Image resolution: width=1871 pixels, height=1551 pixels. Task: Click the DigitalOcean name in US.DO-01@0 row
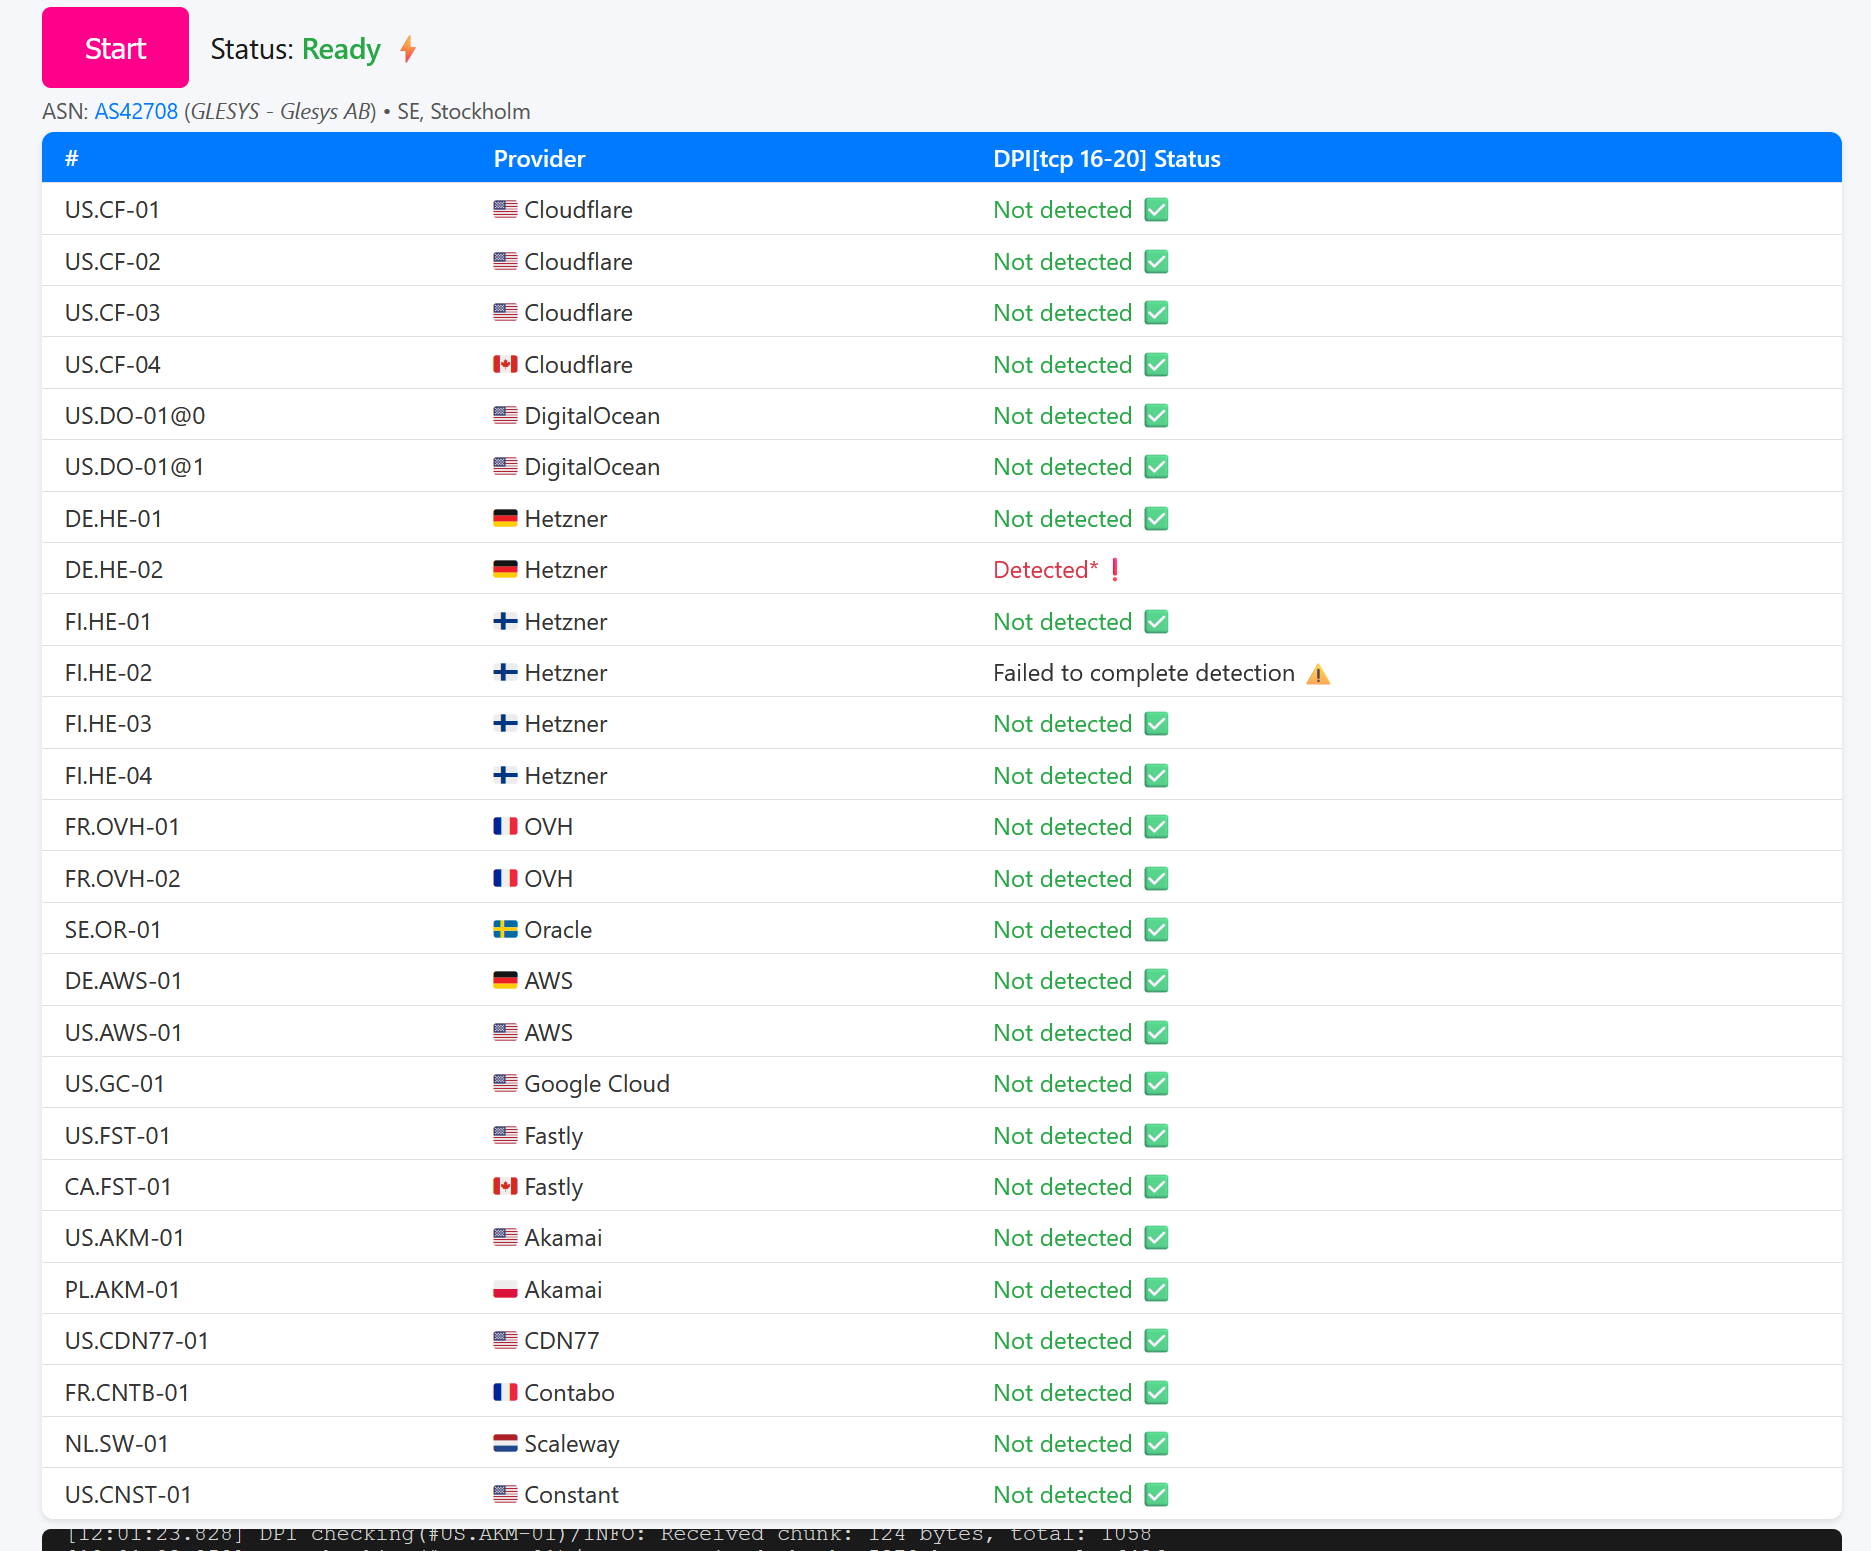pyautogui.click(x=592, y=415)
